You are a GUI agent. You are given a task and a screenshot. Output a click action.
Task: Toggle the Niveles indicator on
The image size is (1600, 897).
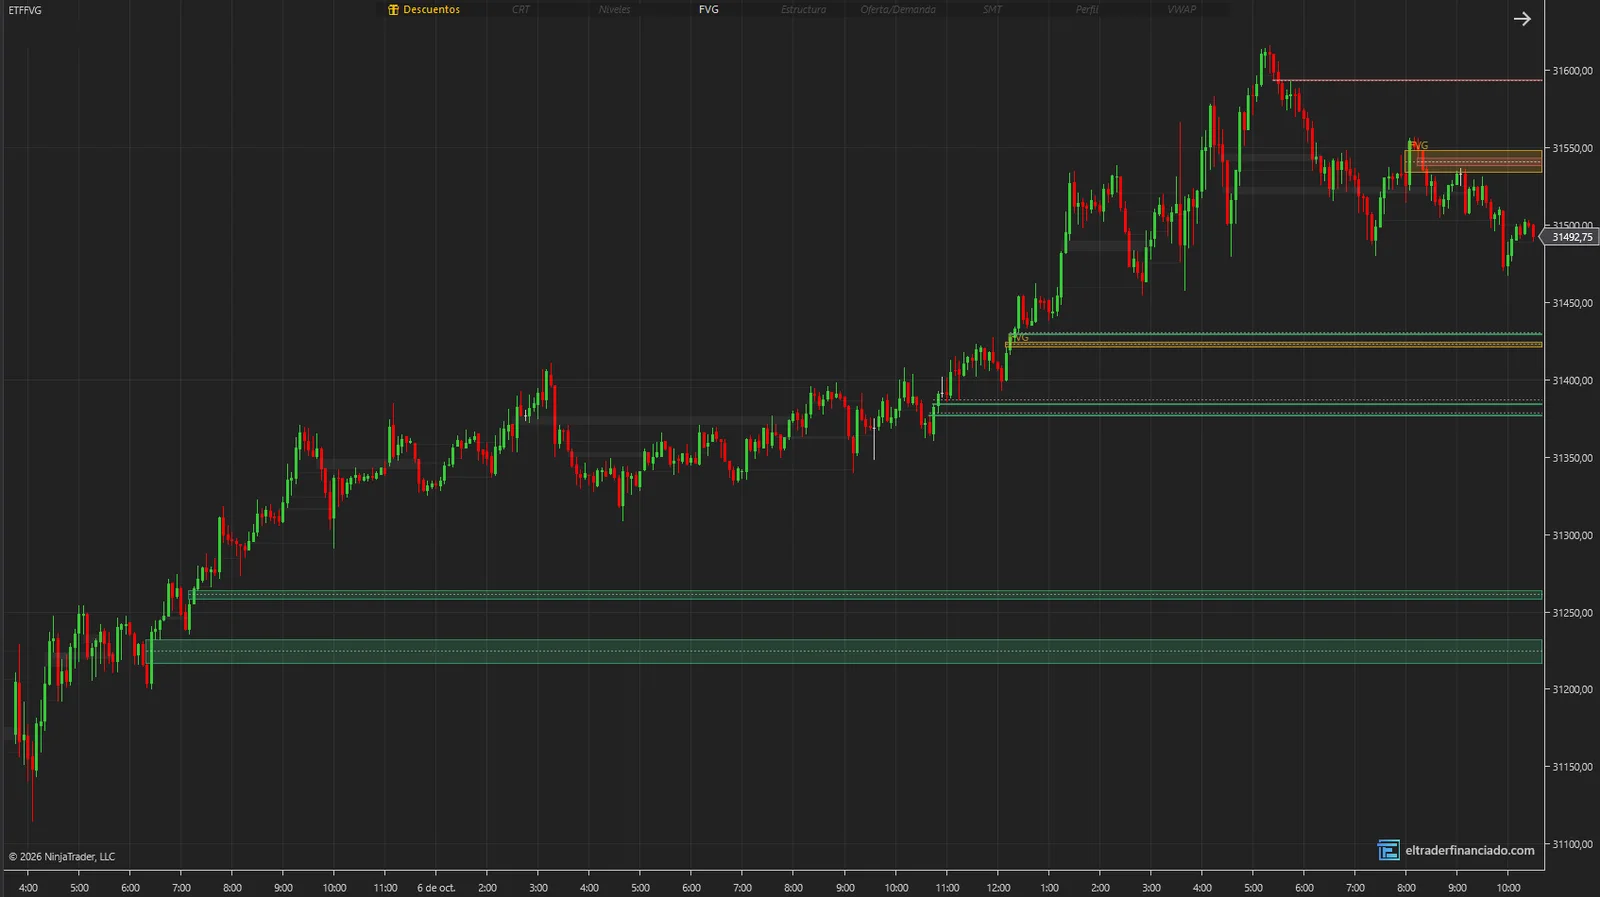615,10
